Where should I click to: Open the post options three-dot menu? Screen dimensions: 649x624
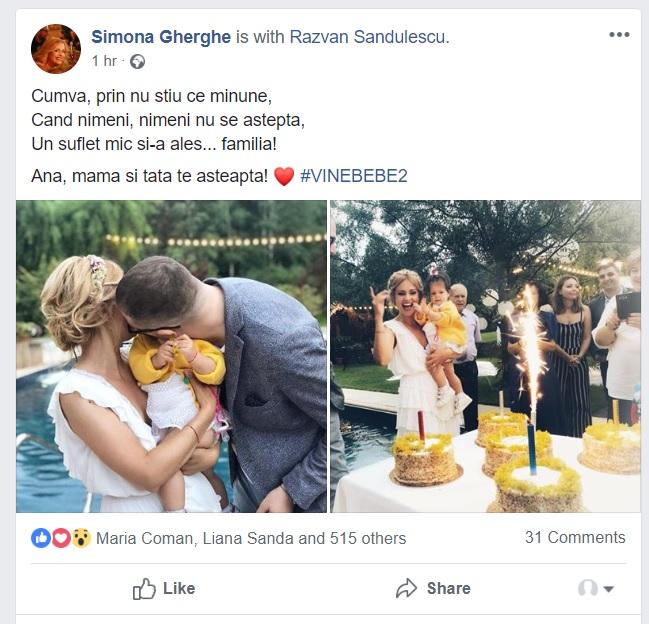click(x=619, y=34)
